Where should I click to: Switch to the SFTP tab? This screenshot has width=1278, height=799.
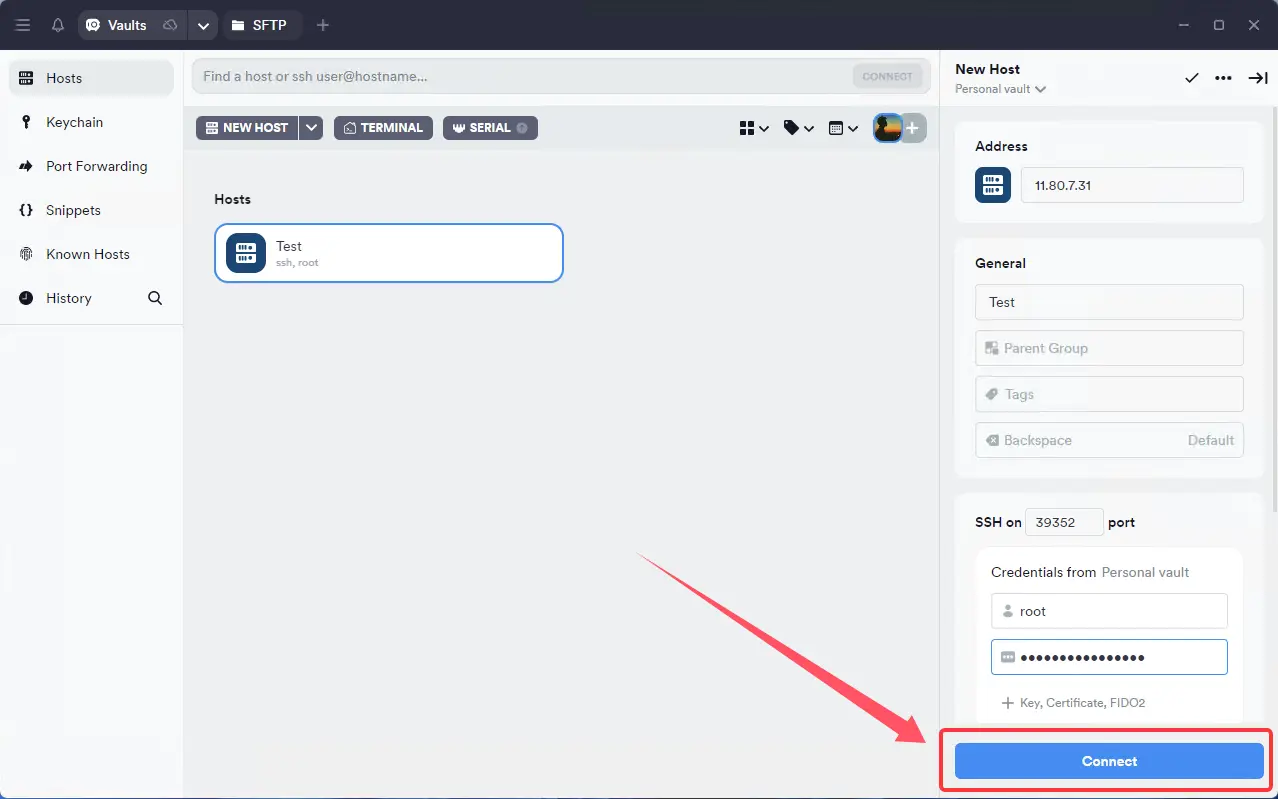point(259,25)
